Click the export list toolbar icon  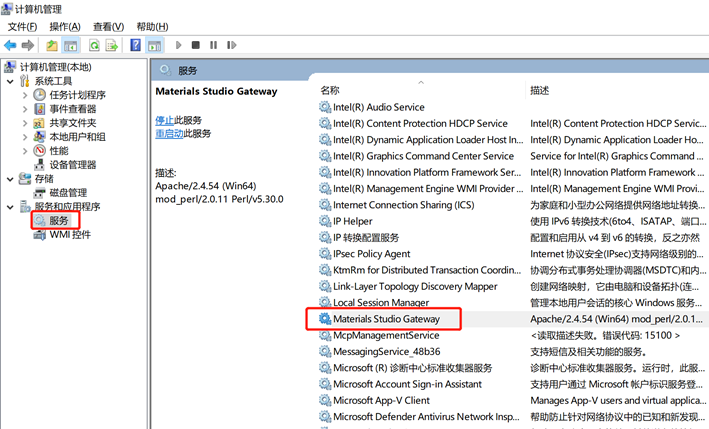112,45
